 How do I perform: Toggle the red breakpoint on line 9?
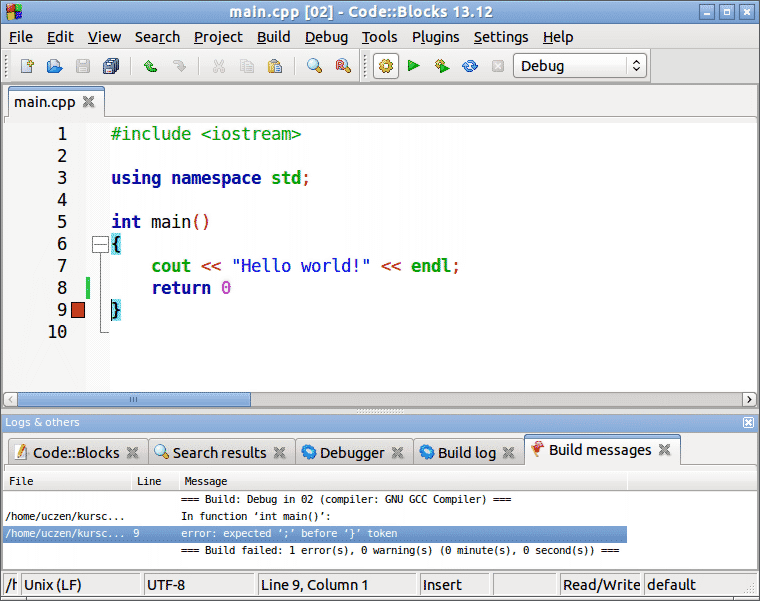coord(78,310)
